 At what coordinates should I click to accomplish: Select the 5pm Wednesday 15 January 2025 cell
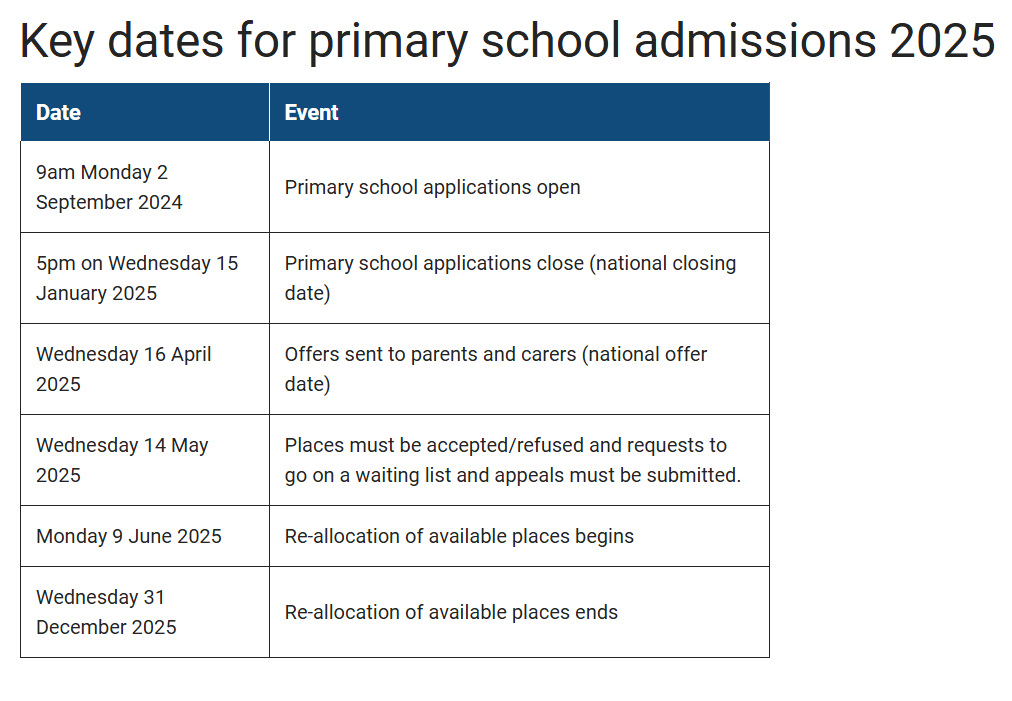137,278
